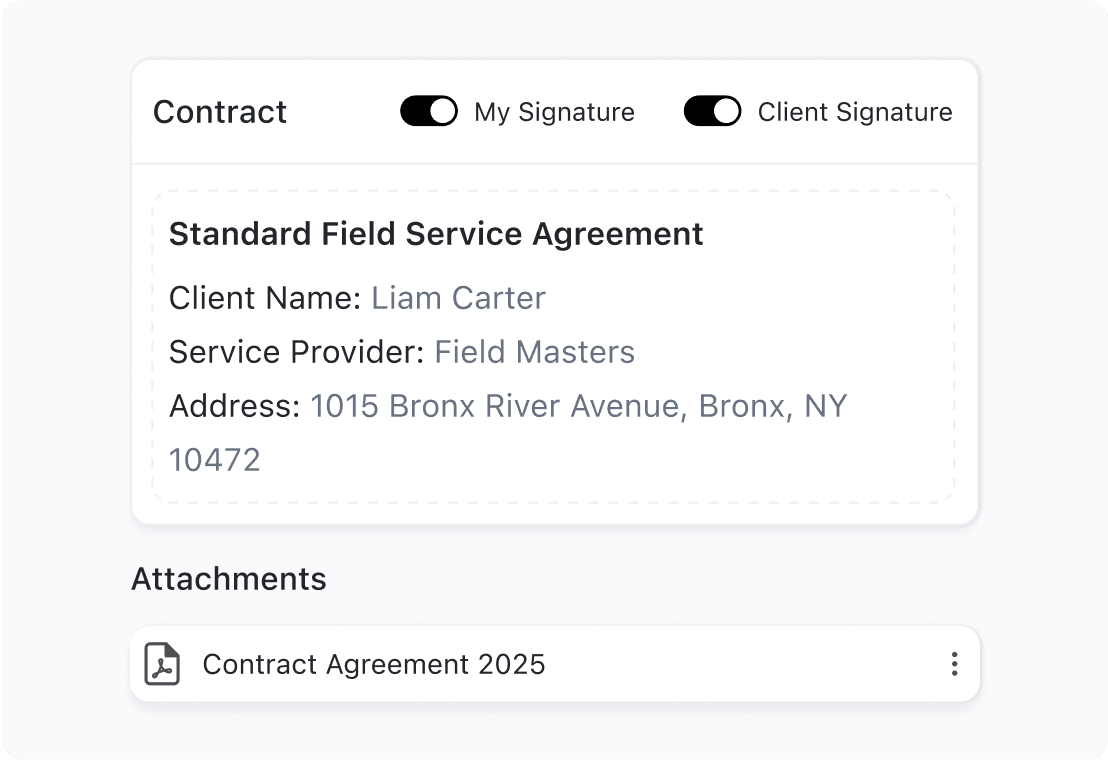Viewport: 1108px width, 760px height.
Task: Select the Standard Field Service Agreement text area
Action: tap(436, 233)
